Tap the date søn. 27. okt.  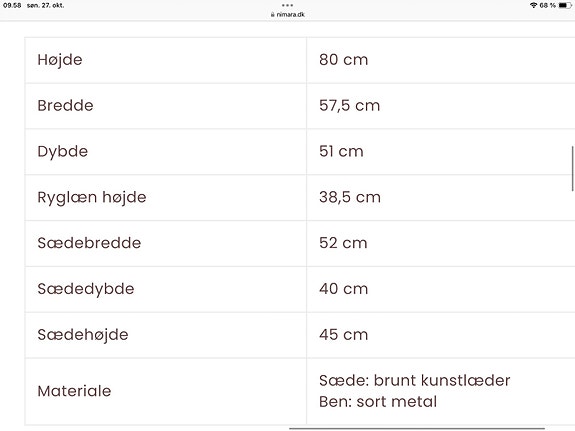[x=45, y=5]
